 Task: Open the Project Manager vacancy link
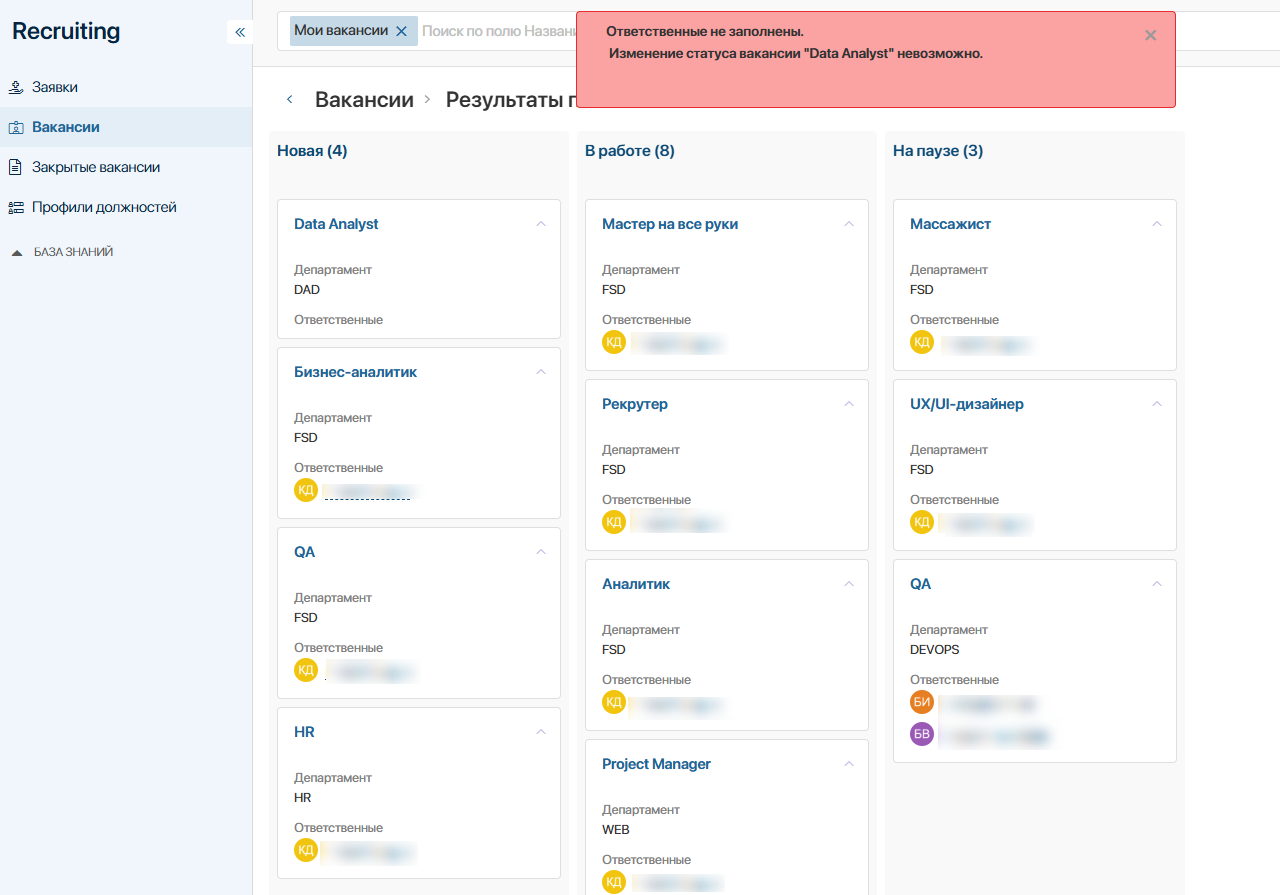(x=656, y=764)
